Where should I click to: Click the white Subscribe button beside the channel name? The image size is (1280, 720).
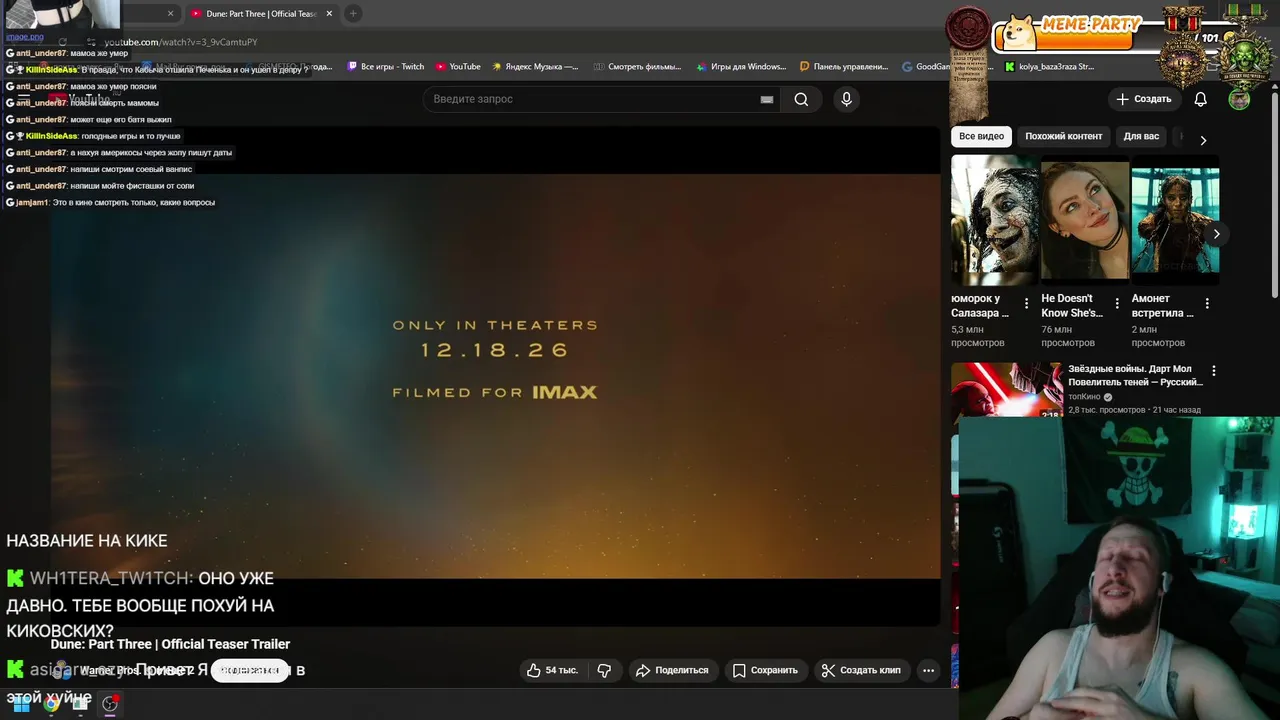[x=250, y=670]
